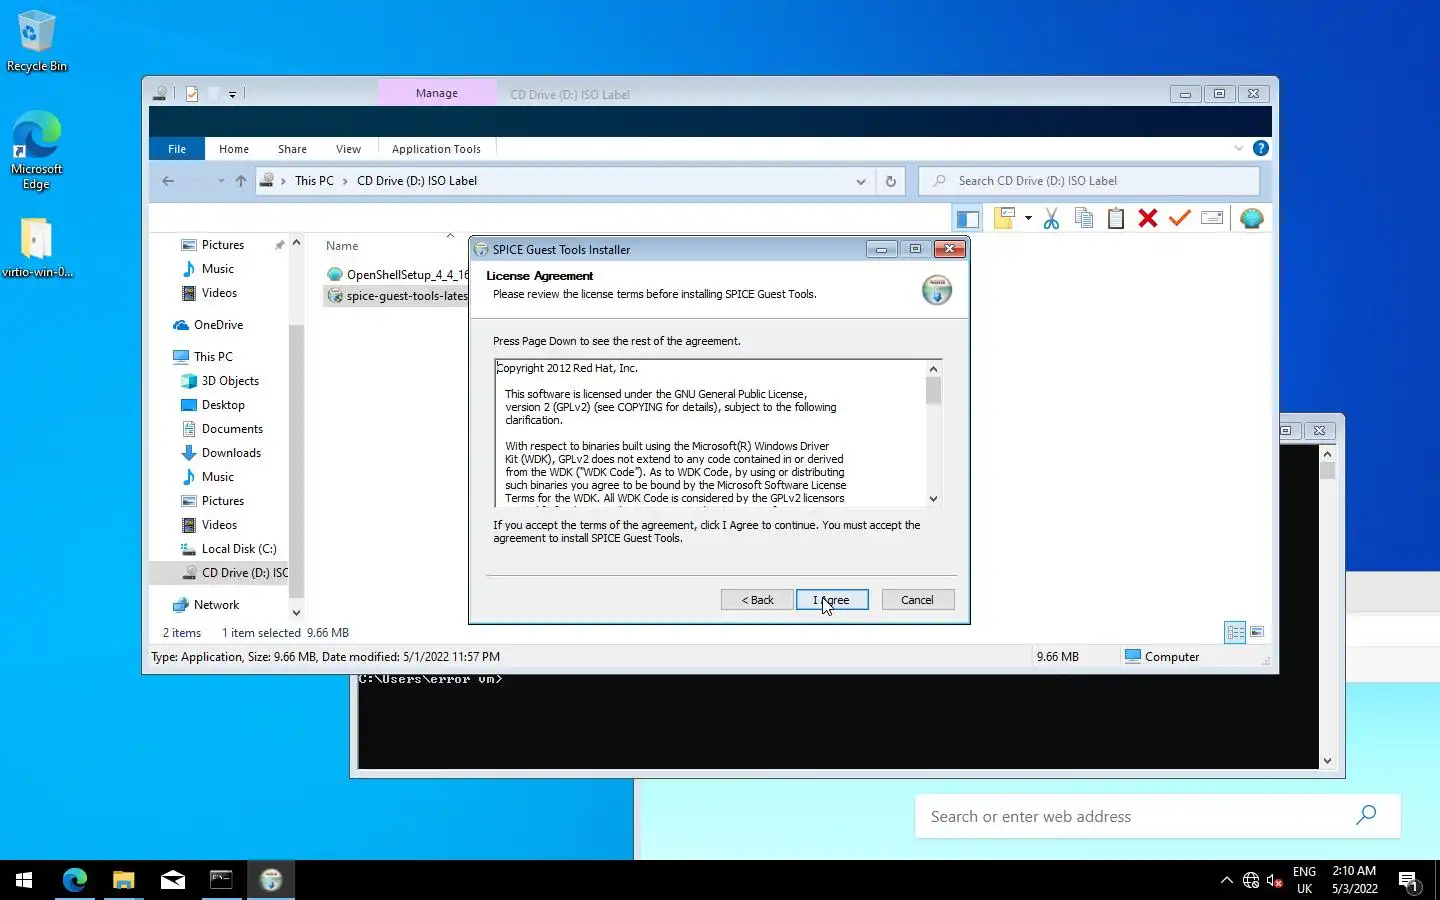This screenshot has height=900, width=1440.
Task: Go up one folder level
Action: 241,181
